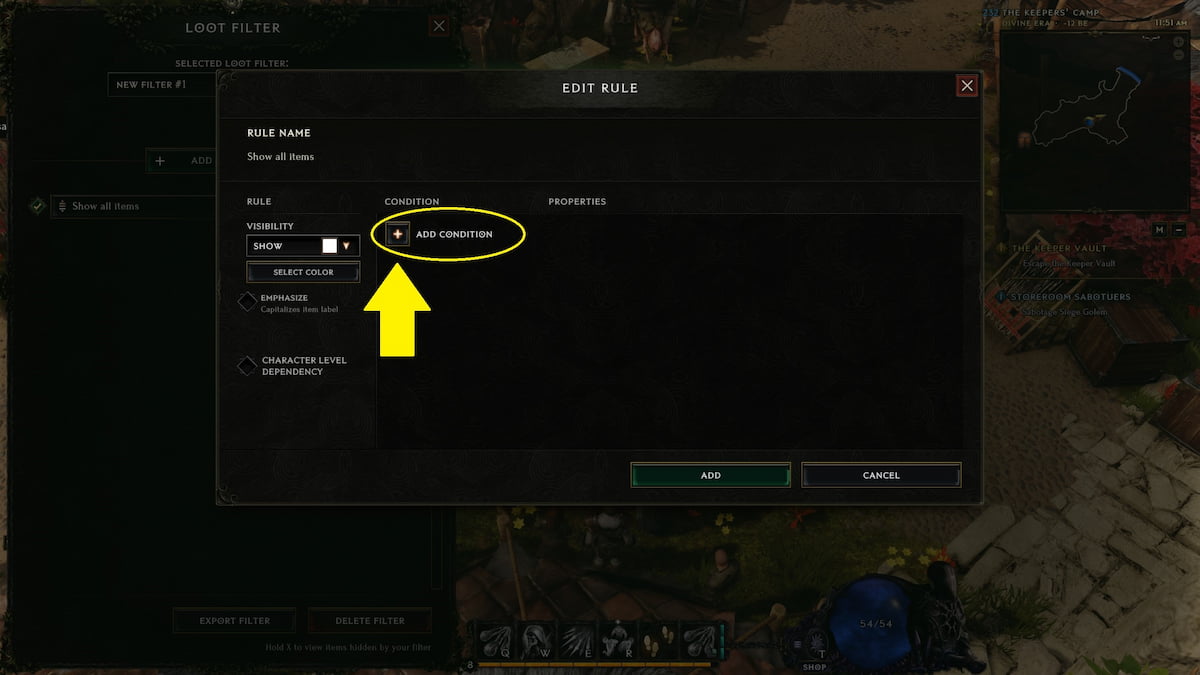Open the New Filter #1 selector

162,85
